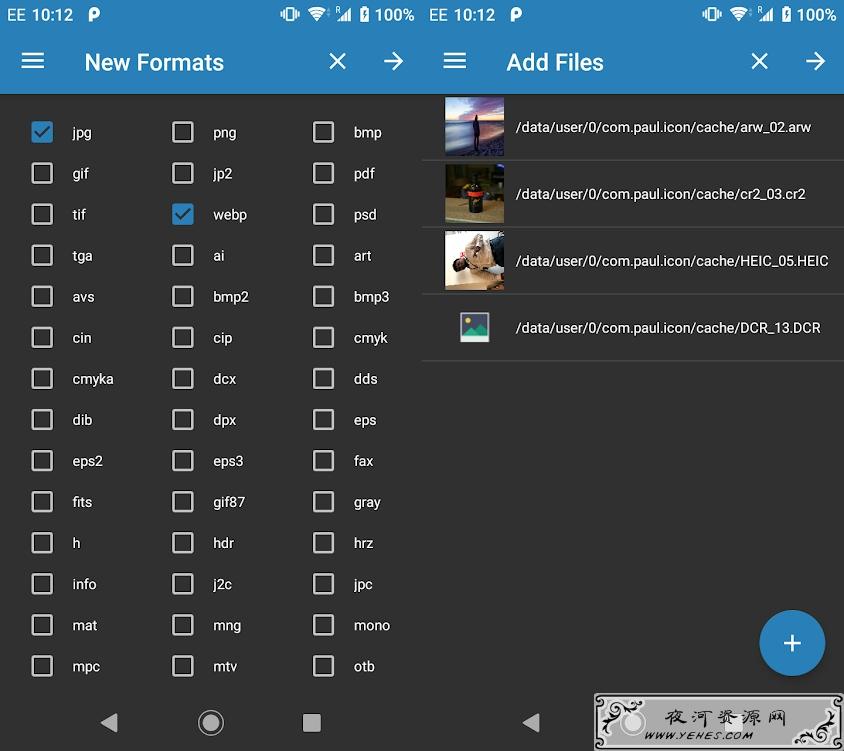Check the dib format checkbox
This screenshot has height=751, width=844.
click(42, 419)
